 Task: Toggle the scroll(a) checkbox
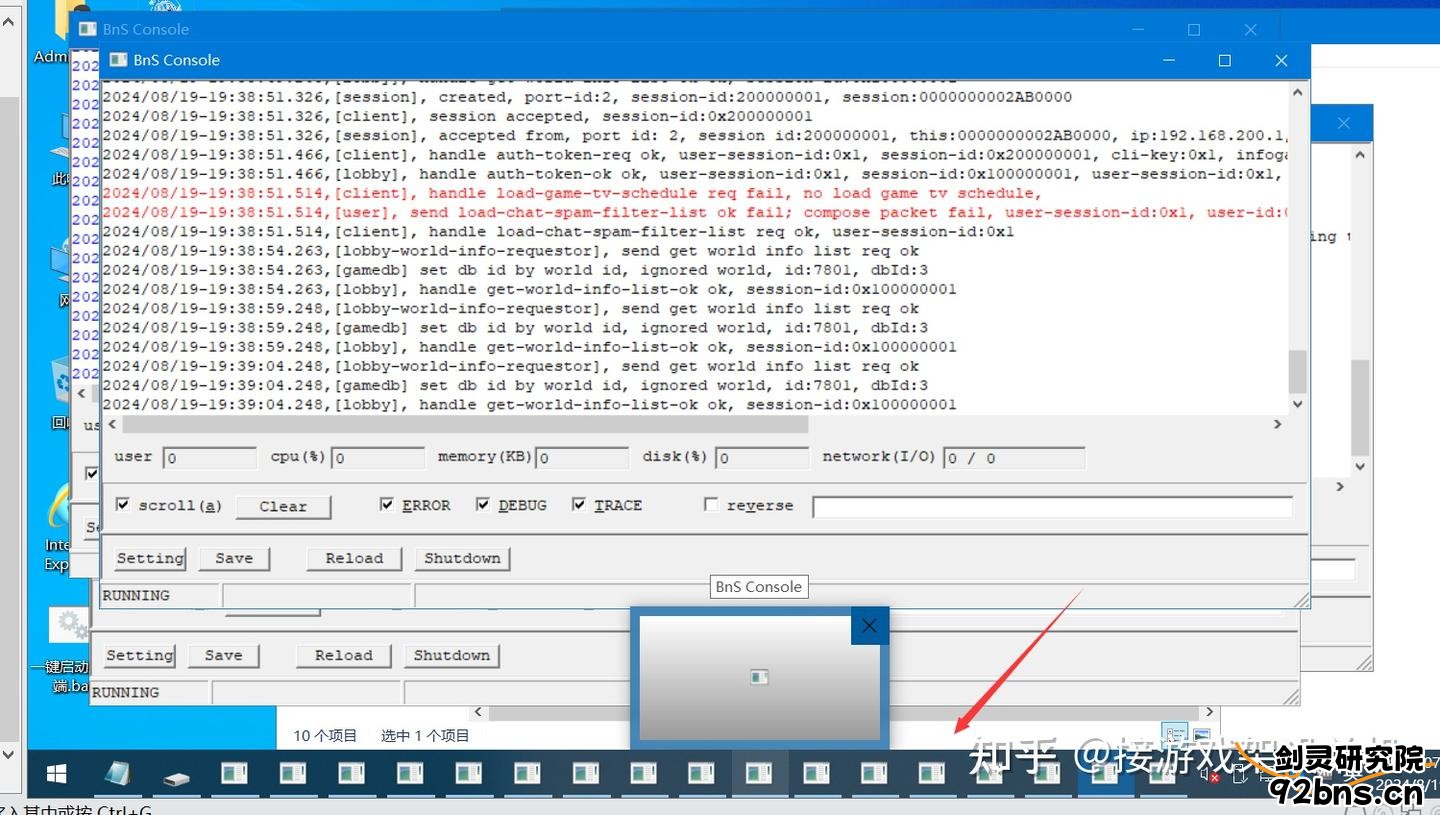pyautogui.click(x=122, y=505)
